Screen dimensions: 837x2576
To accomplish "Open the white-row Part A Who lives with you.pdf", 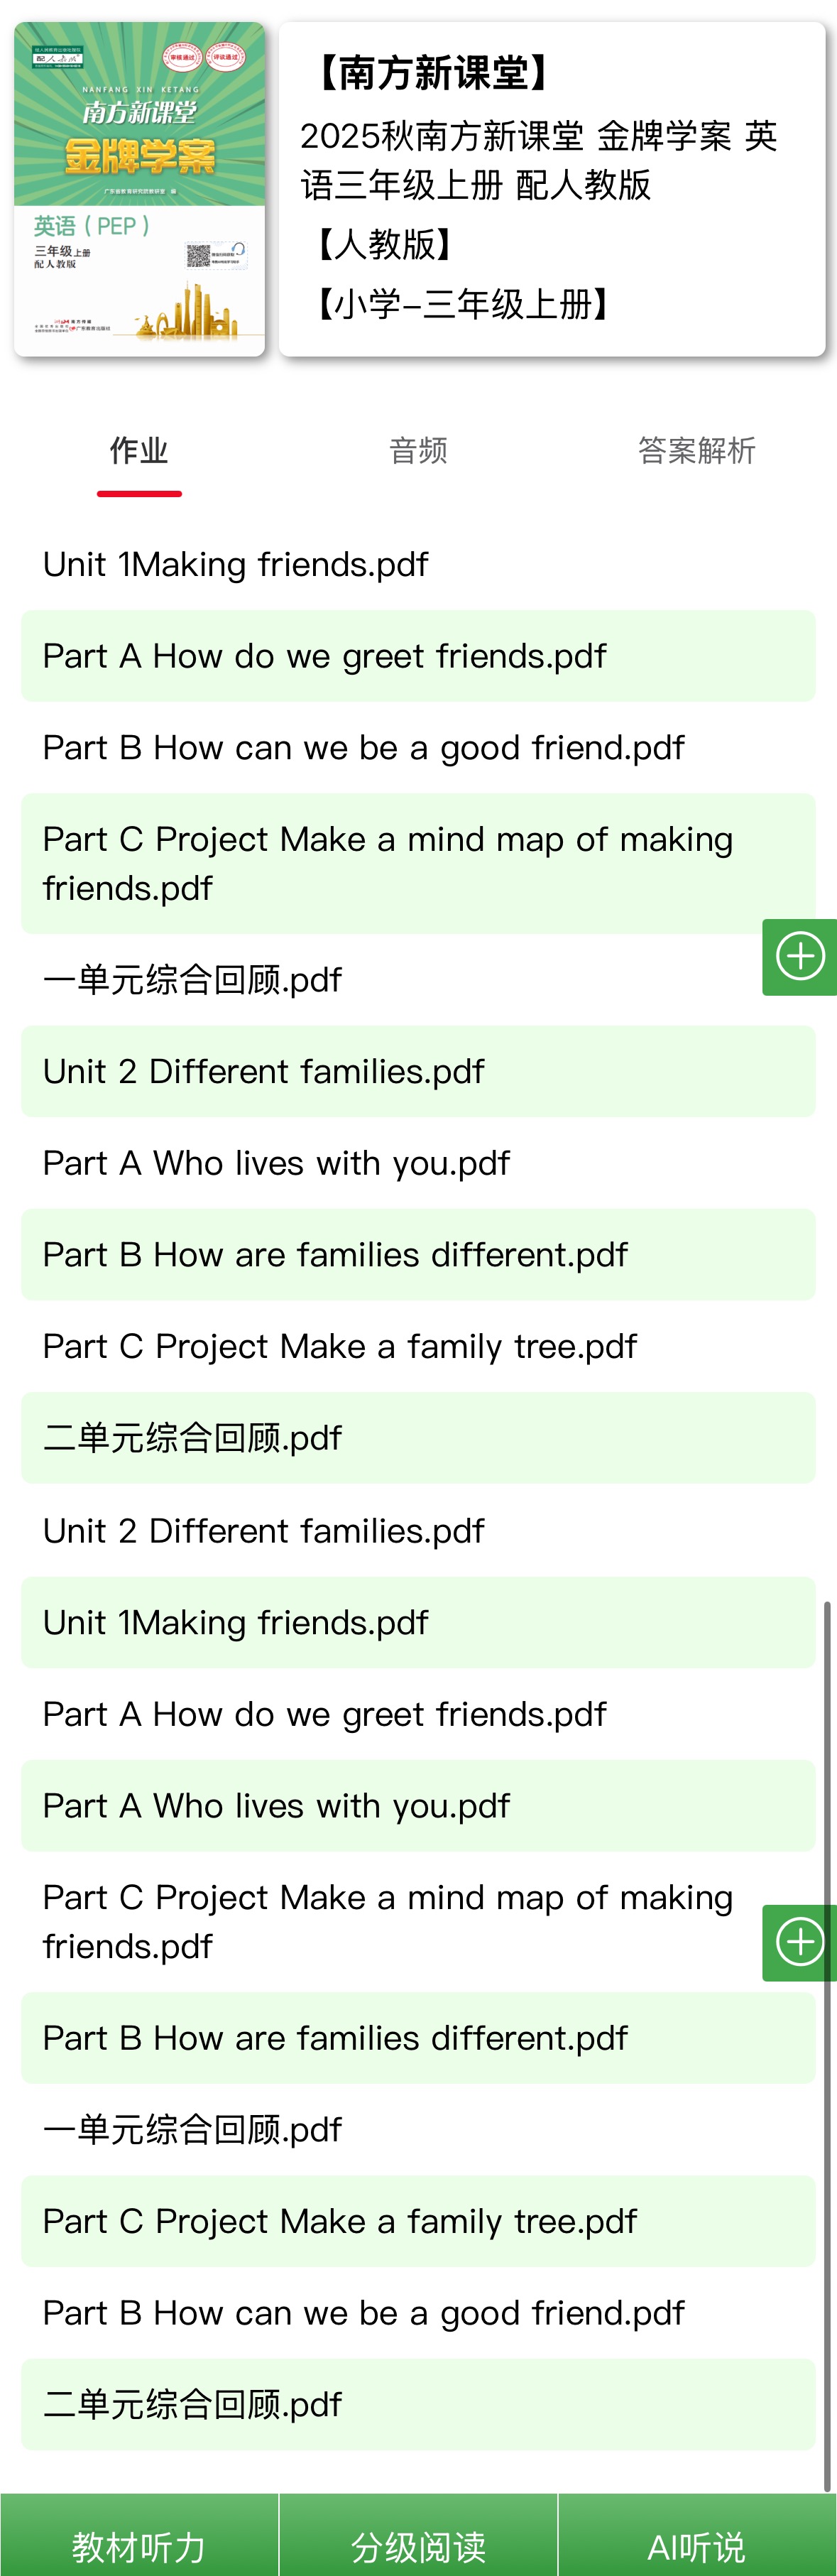I will coord(276,1163).
